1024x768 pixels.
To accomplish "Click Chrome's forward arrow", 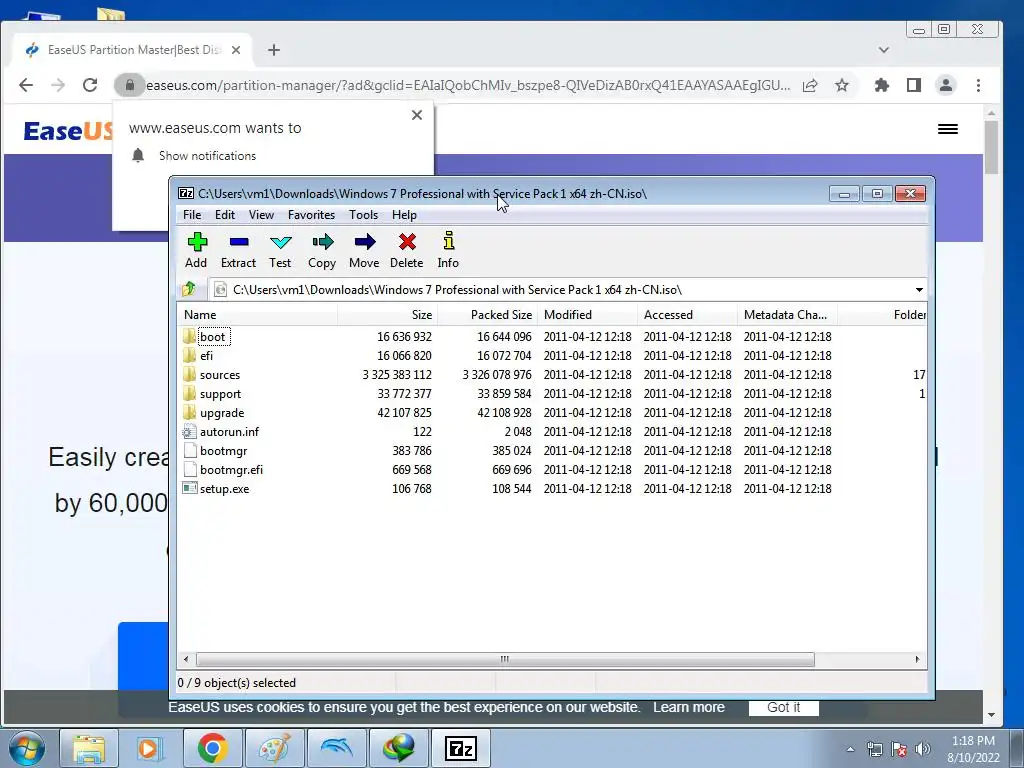I will coord(58,85).
